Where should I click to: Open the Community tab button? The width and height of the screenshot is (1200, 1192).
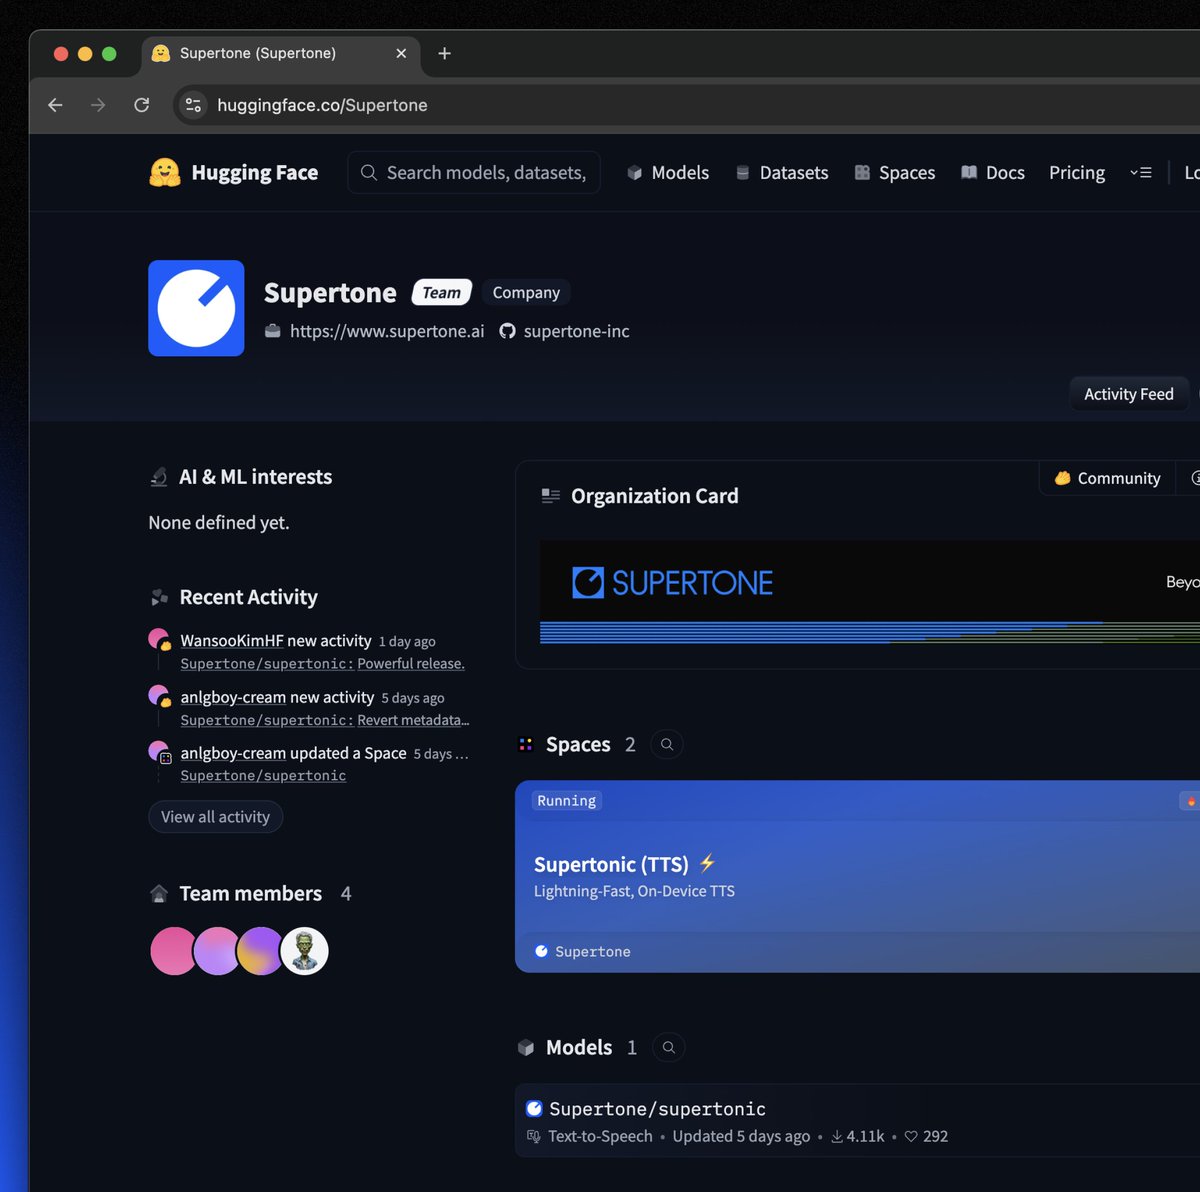[x=1108, y=478]
